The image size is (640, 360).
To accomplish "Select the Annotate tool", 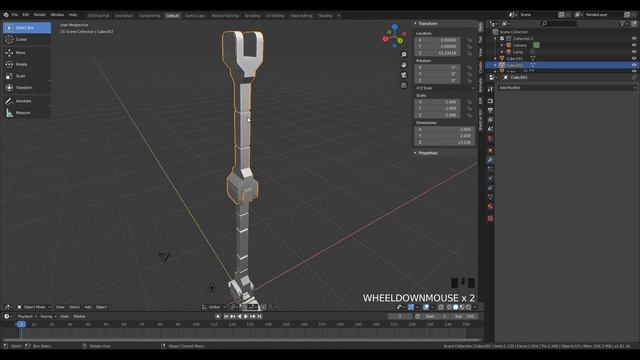I will coord(27,101).
